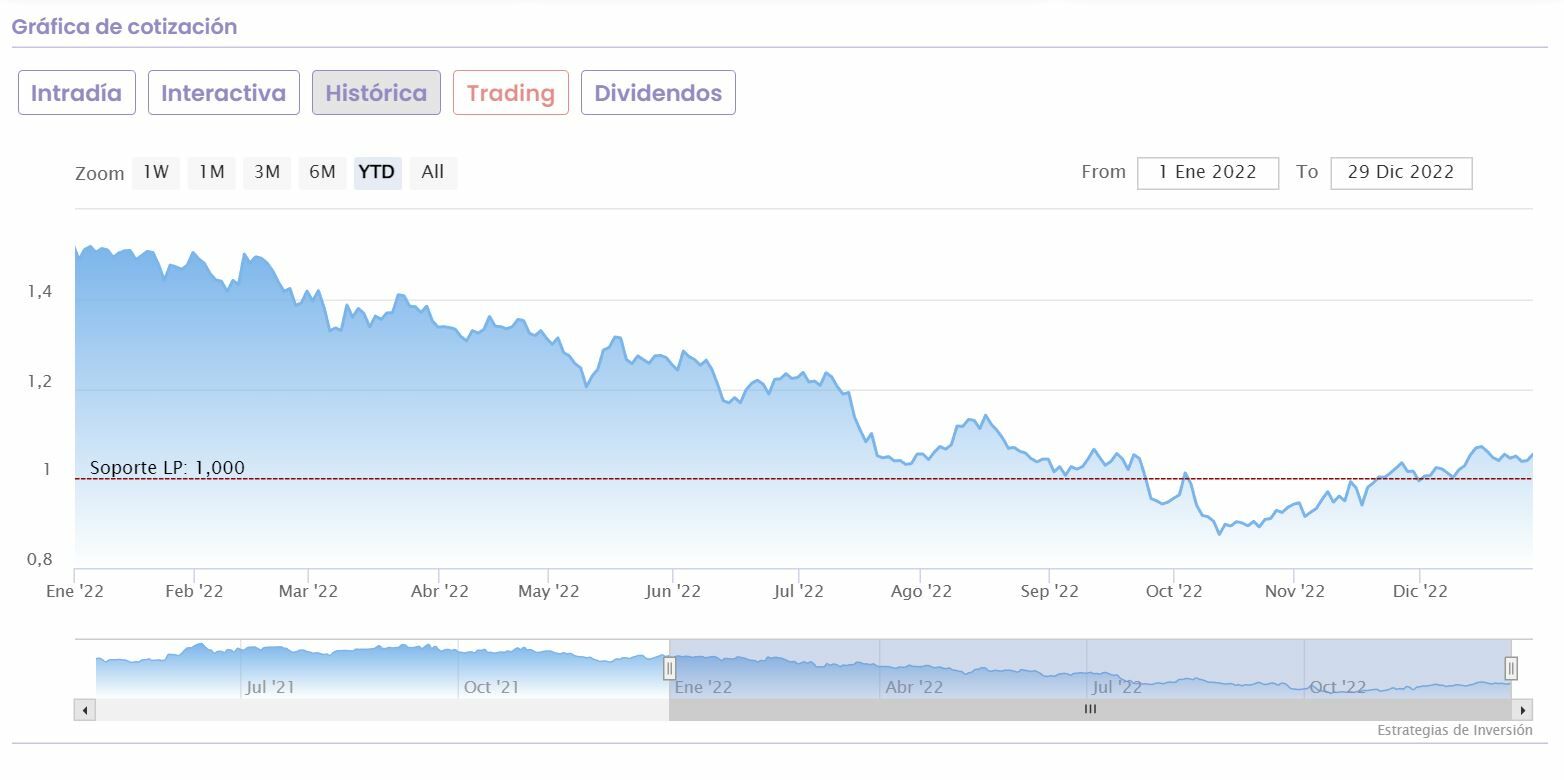The height and width of the screenshot is (780, 1564).
Task: Click the navigator right arrow button
Action: [x=1523, y=710]
